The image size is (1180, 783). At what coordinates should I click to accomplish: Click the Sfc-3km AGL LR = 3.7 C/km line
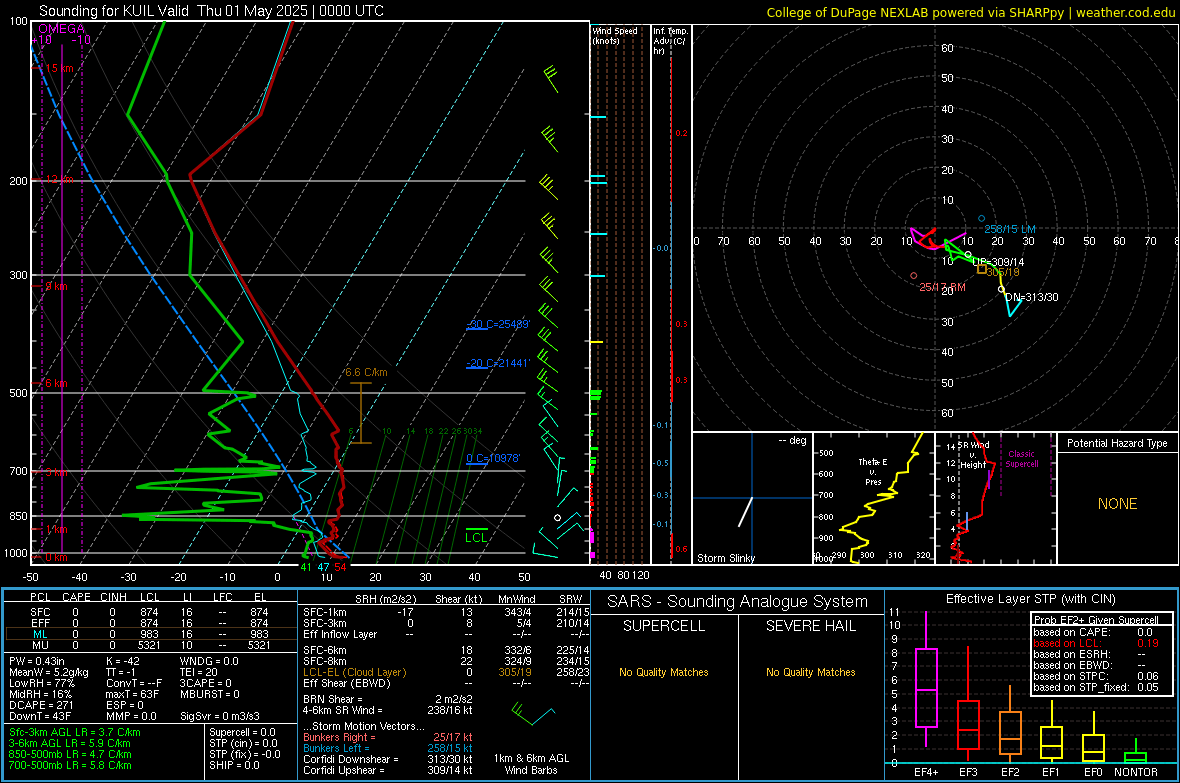pyautogui.click(x=75, y=732)
